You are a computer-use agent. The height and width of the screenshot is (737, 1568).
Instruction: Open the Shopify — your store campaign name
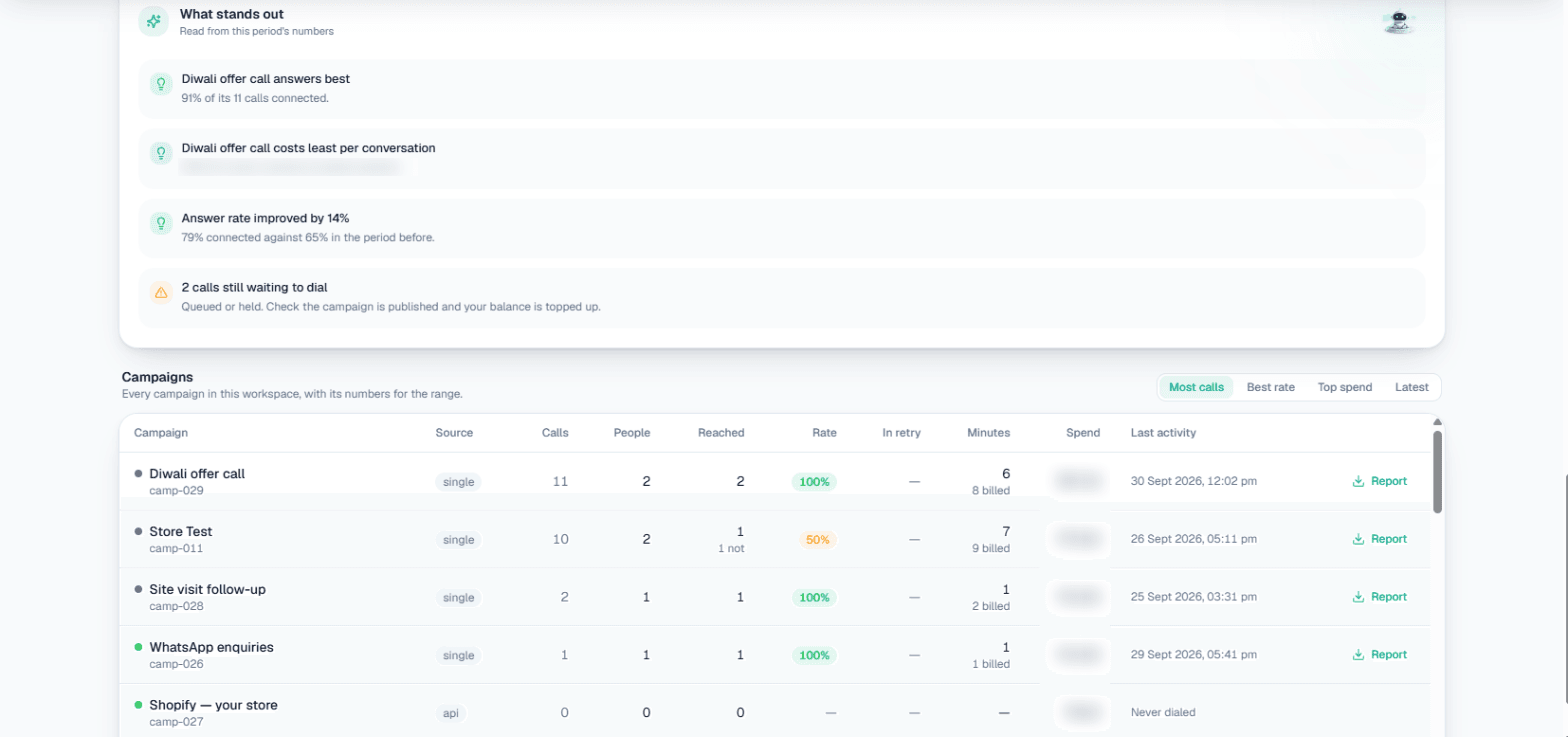coord(213,705)
